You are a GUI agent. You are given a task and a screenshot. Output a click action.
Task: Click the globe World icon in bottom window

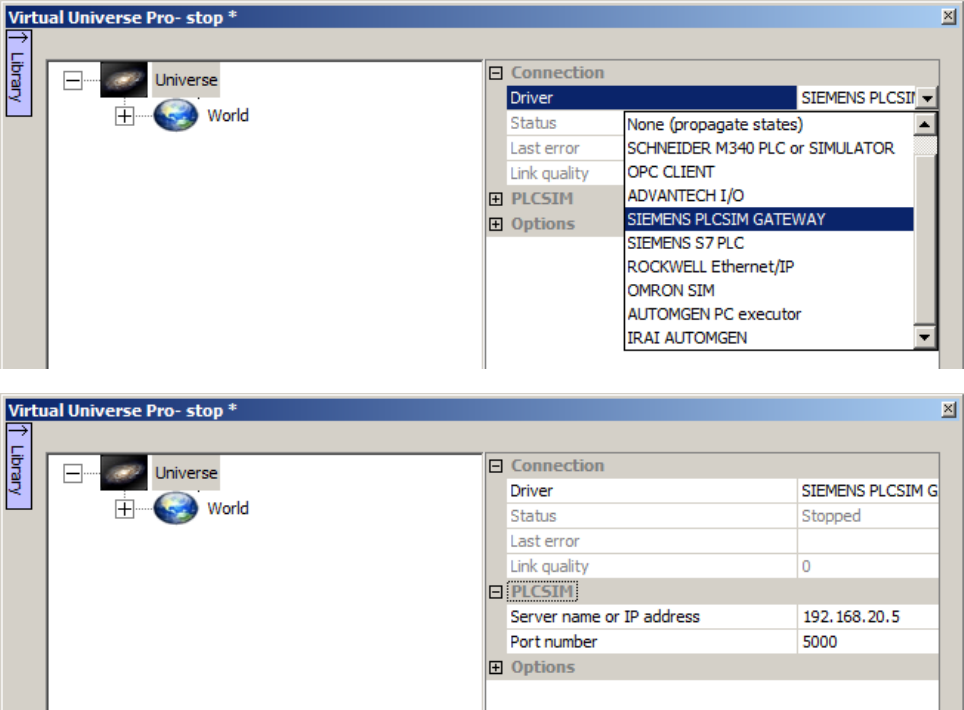click(176, 508)
